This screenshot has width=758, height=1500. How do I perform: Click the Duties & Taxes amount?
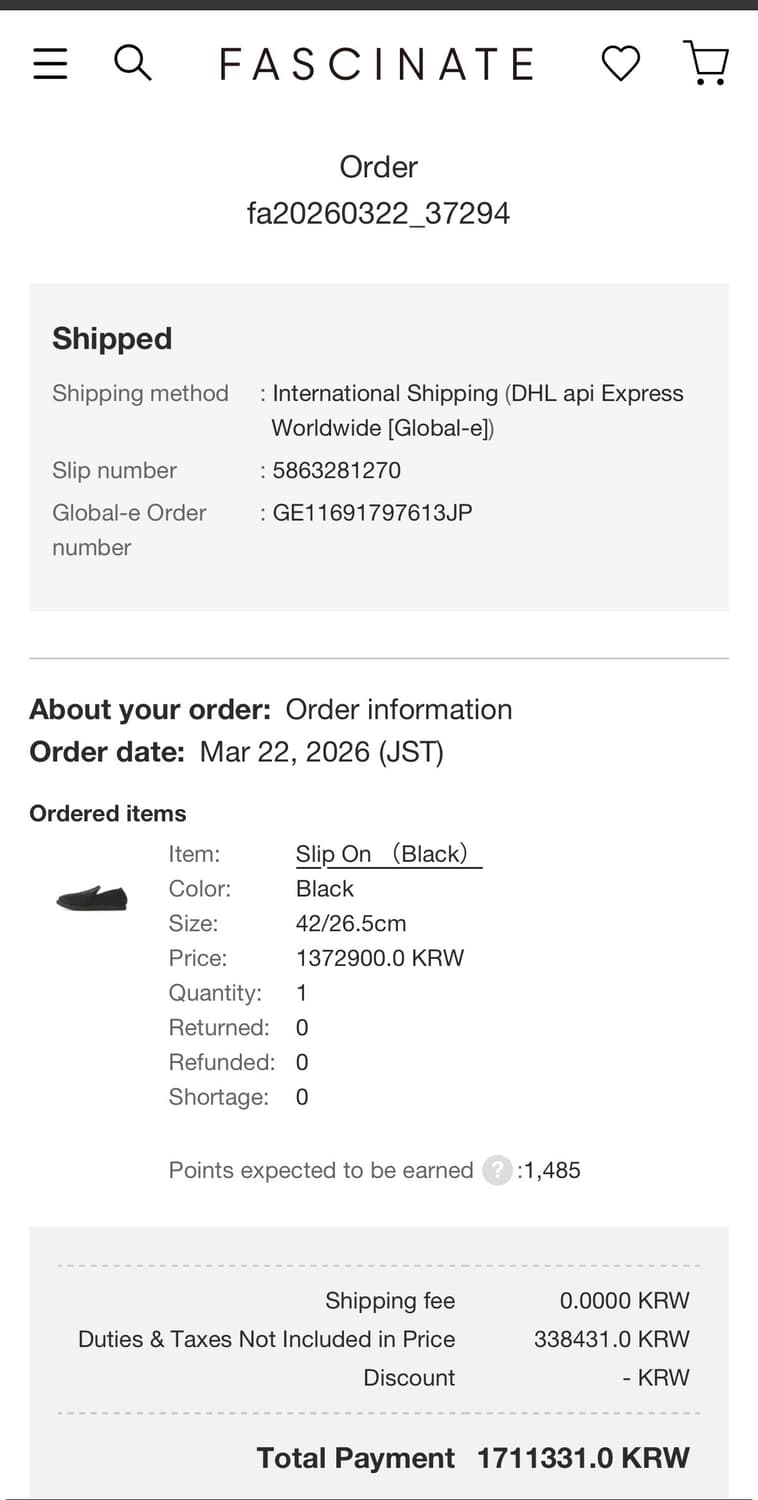pos(611,1339)
